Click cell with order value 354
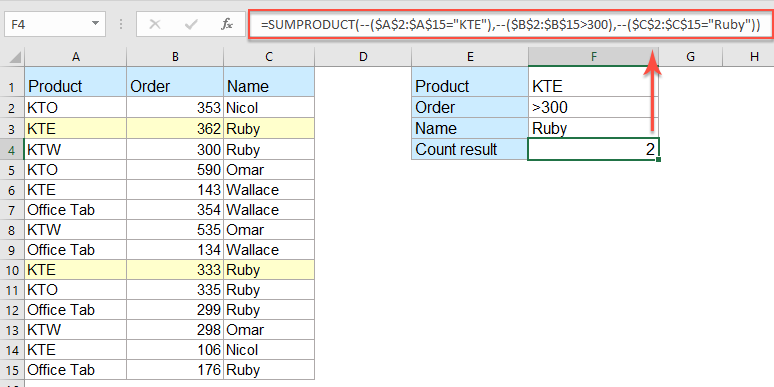The image size is (774, 387). (175, 210)
